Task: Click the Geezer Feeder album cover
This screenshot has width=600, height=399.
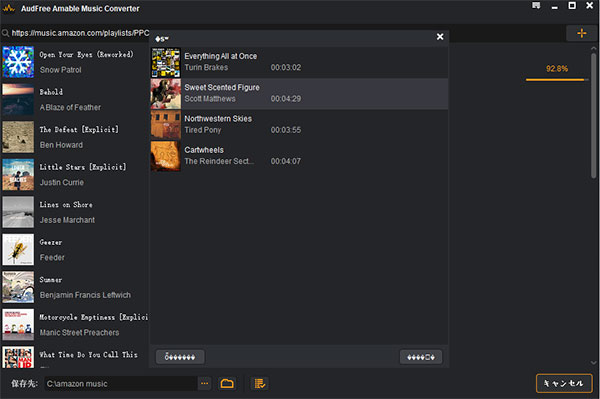Action: tap(18, 249)
